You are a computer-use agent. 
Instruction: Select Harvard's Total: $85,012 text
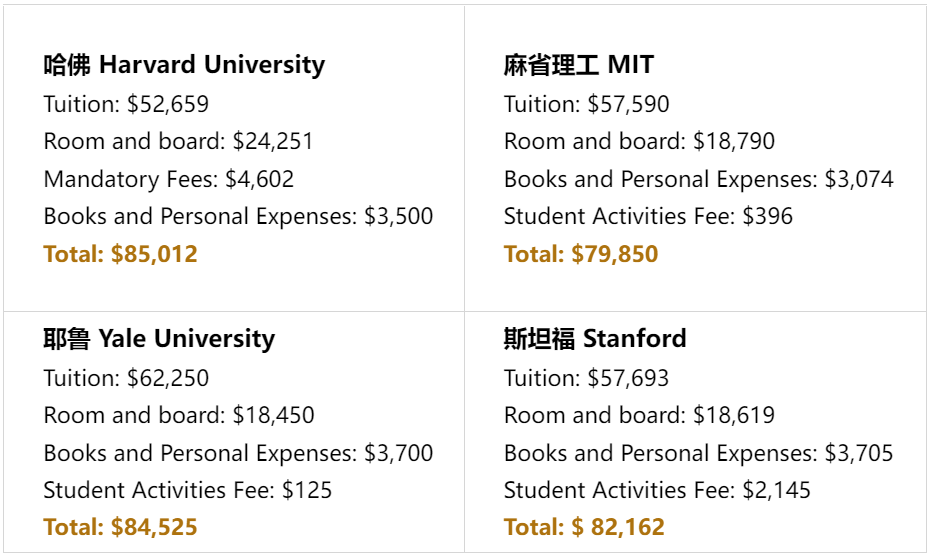(x=121, y=254)
